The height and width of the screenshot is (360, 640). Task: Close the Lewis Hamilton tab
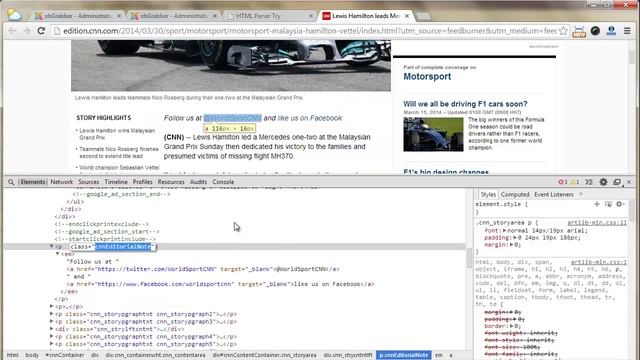point(407,16)
